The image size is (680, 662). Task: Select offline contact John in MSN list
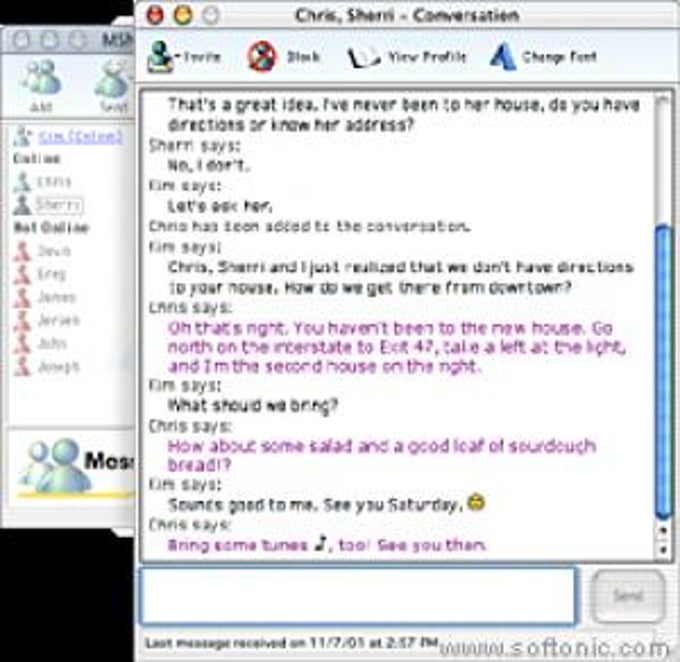point(52,344)
